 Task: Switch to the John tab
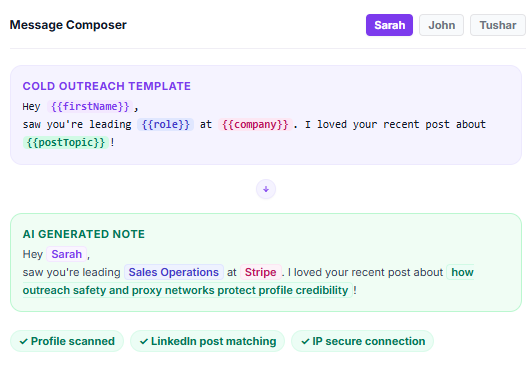tap(441, 25)
